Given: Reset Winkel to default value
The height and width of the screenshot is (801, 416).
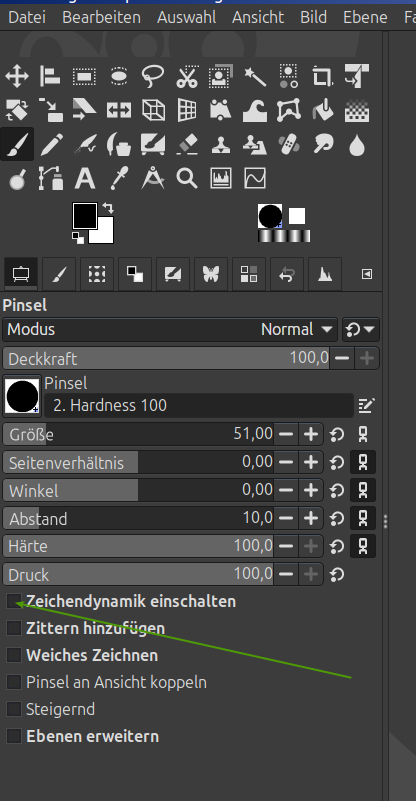Looking at the screenshot, I should point(337,491).
